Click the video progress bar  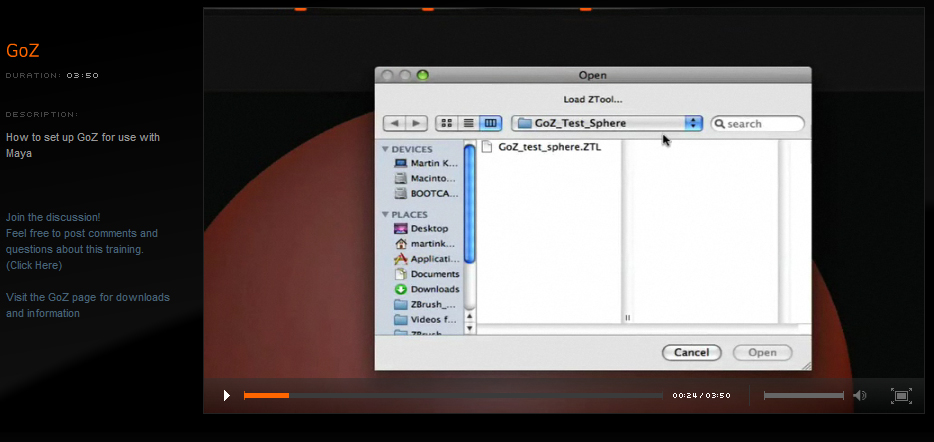(453, 395)
